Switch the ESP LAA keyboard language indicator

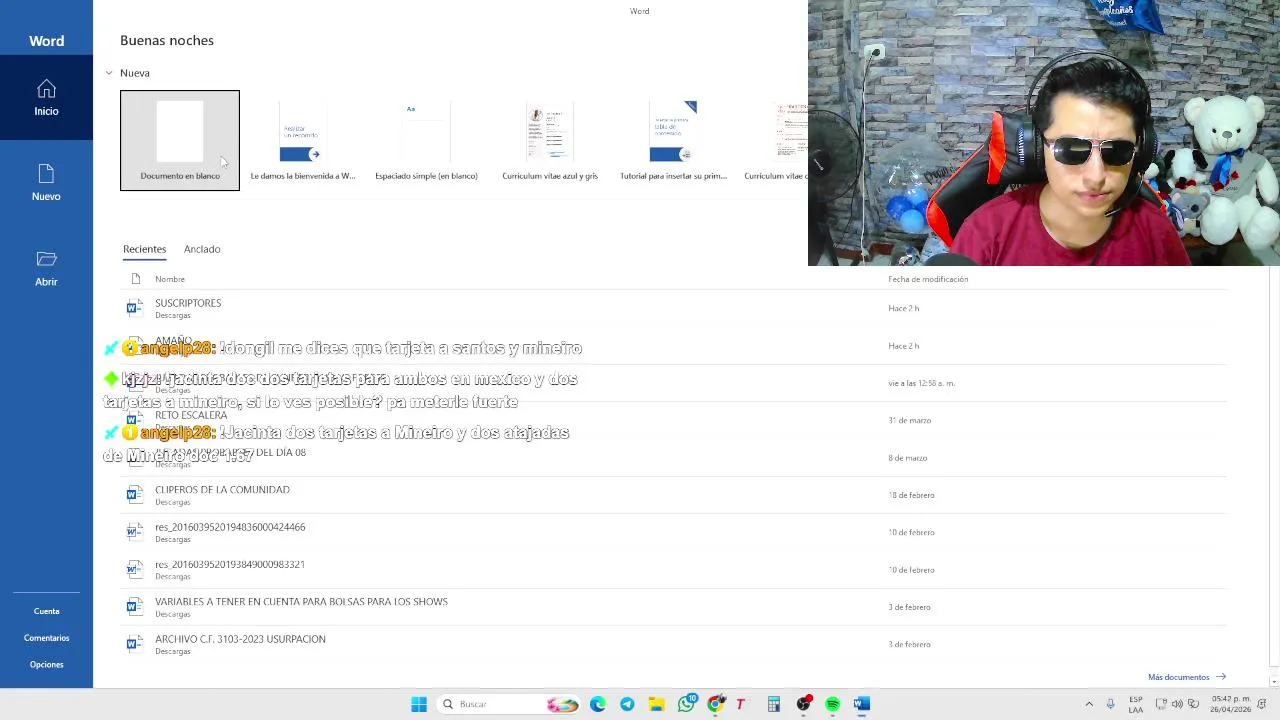(1136, 704)
